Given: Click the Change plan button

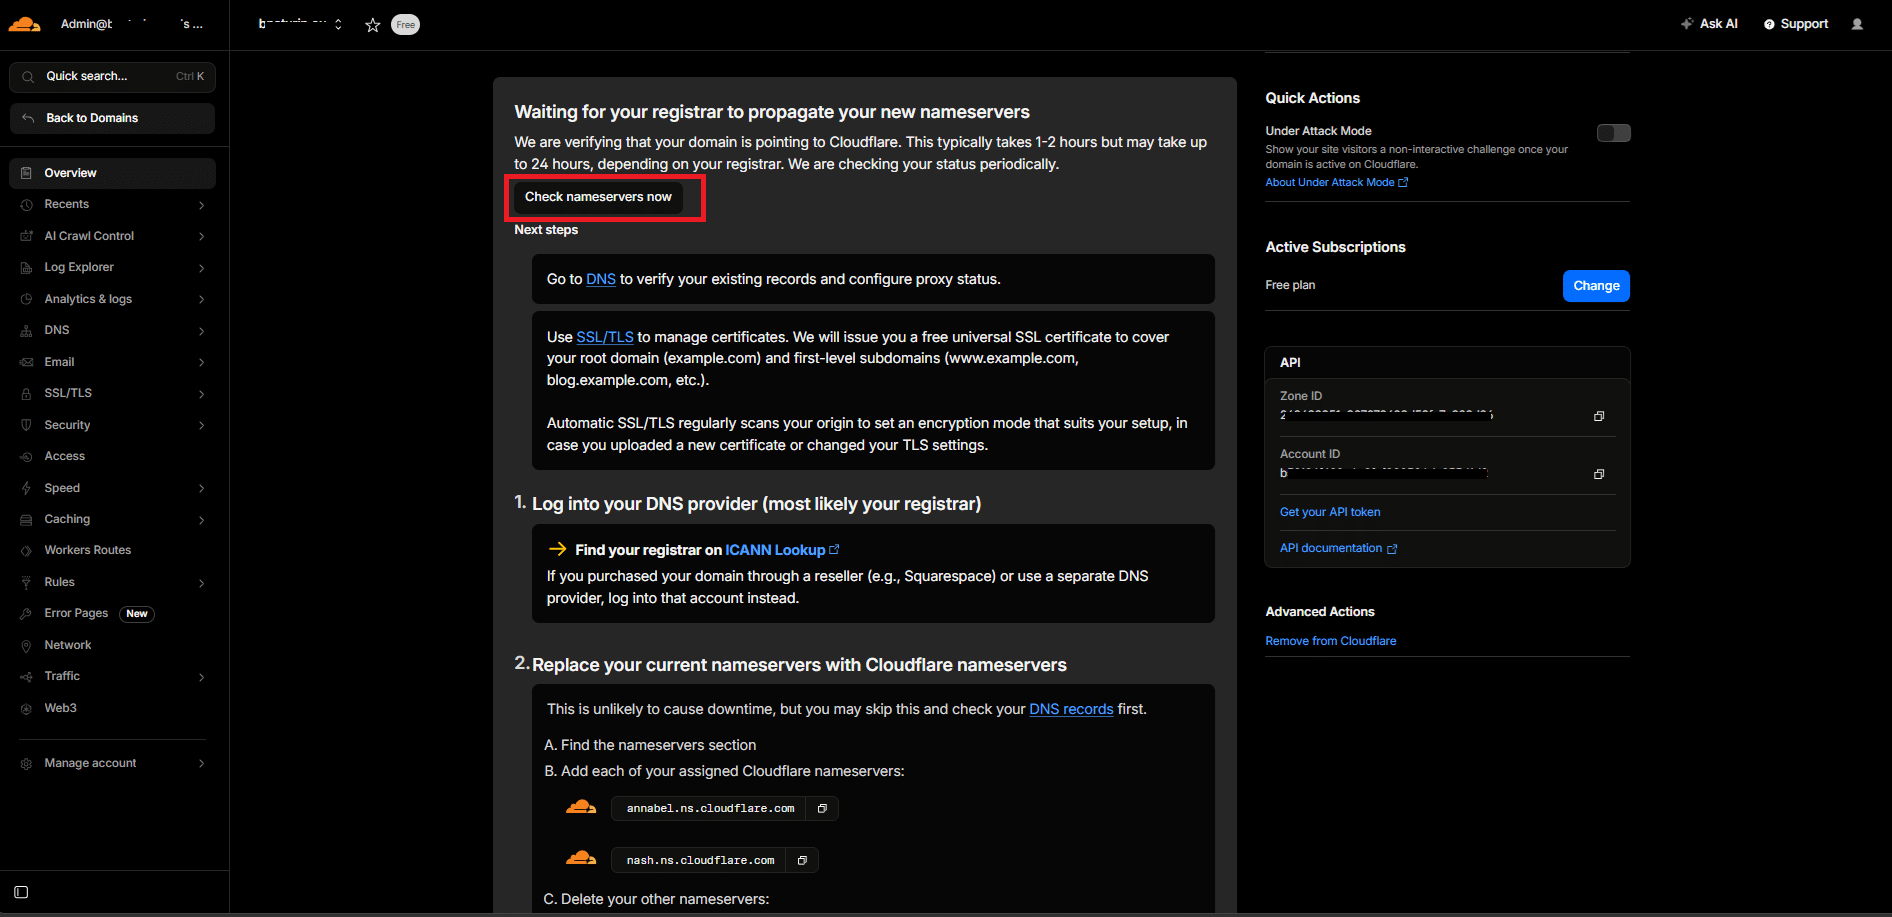Looking at the screenshot, I should [1596, 286].
